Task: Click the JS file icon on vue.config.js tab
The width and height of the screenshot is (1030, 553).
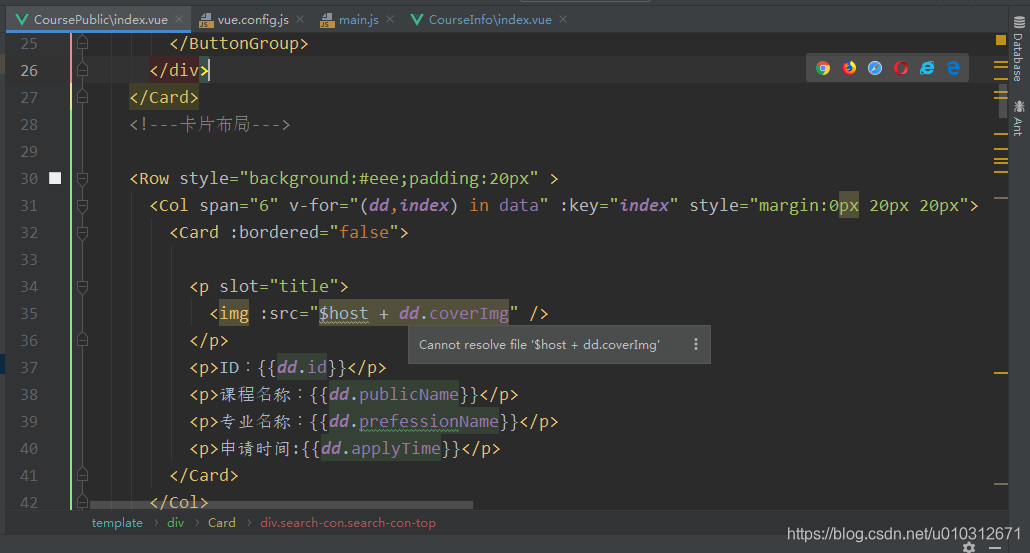Action: pyautogui.click(x=206, y=20)
